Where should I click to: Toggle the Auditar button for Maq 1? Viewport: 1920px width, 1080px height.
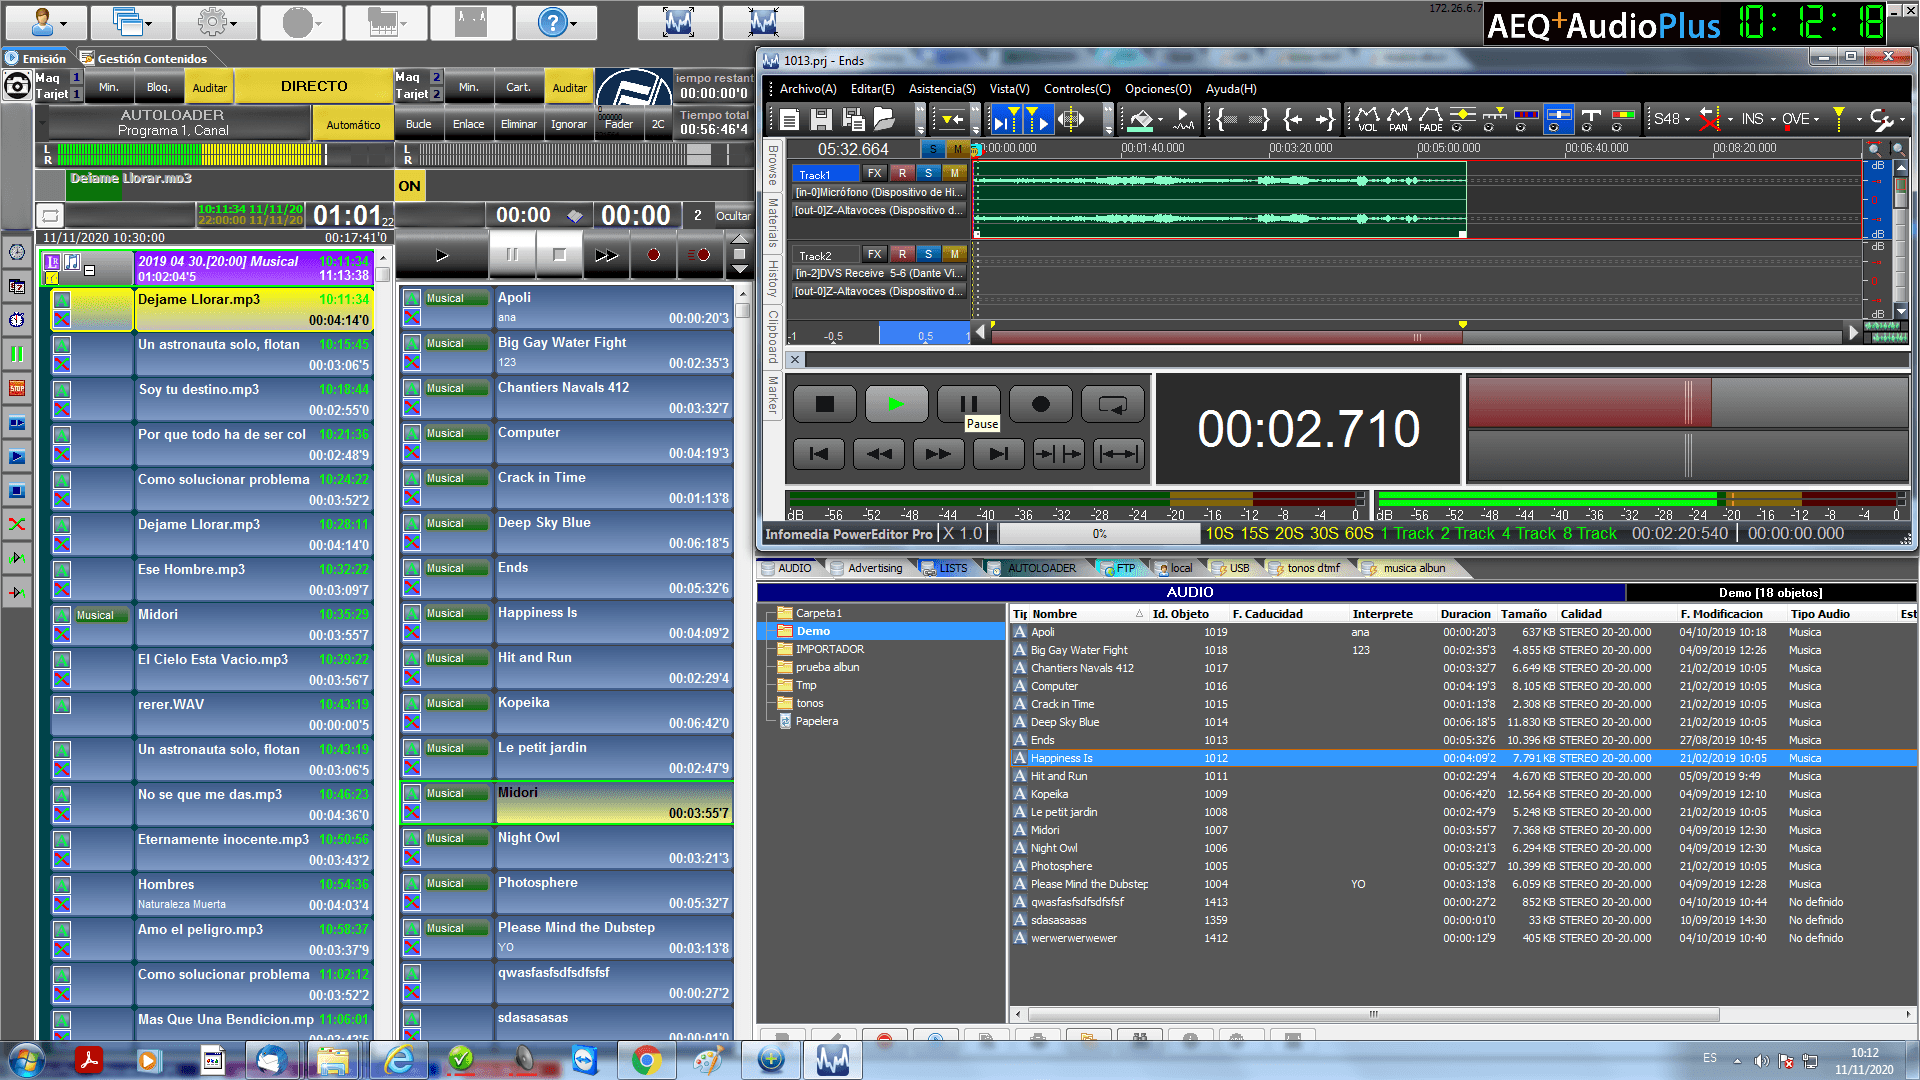click(210, 88)
